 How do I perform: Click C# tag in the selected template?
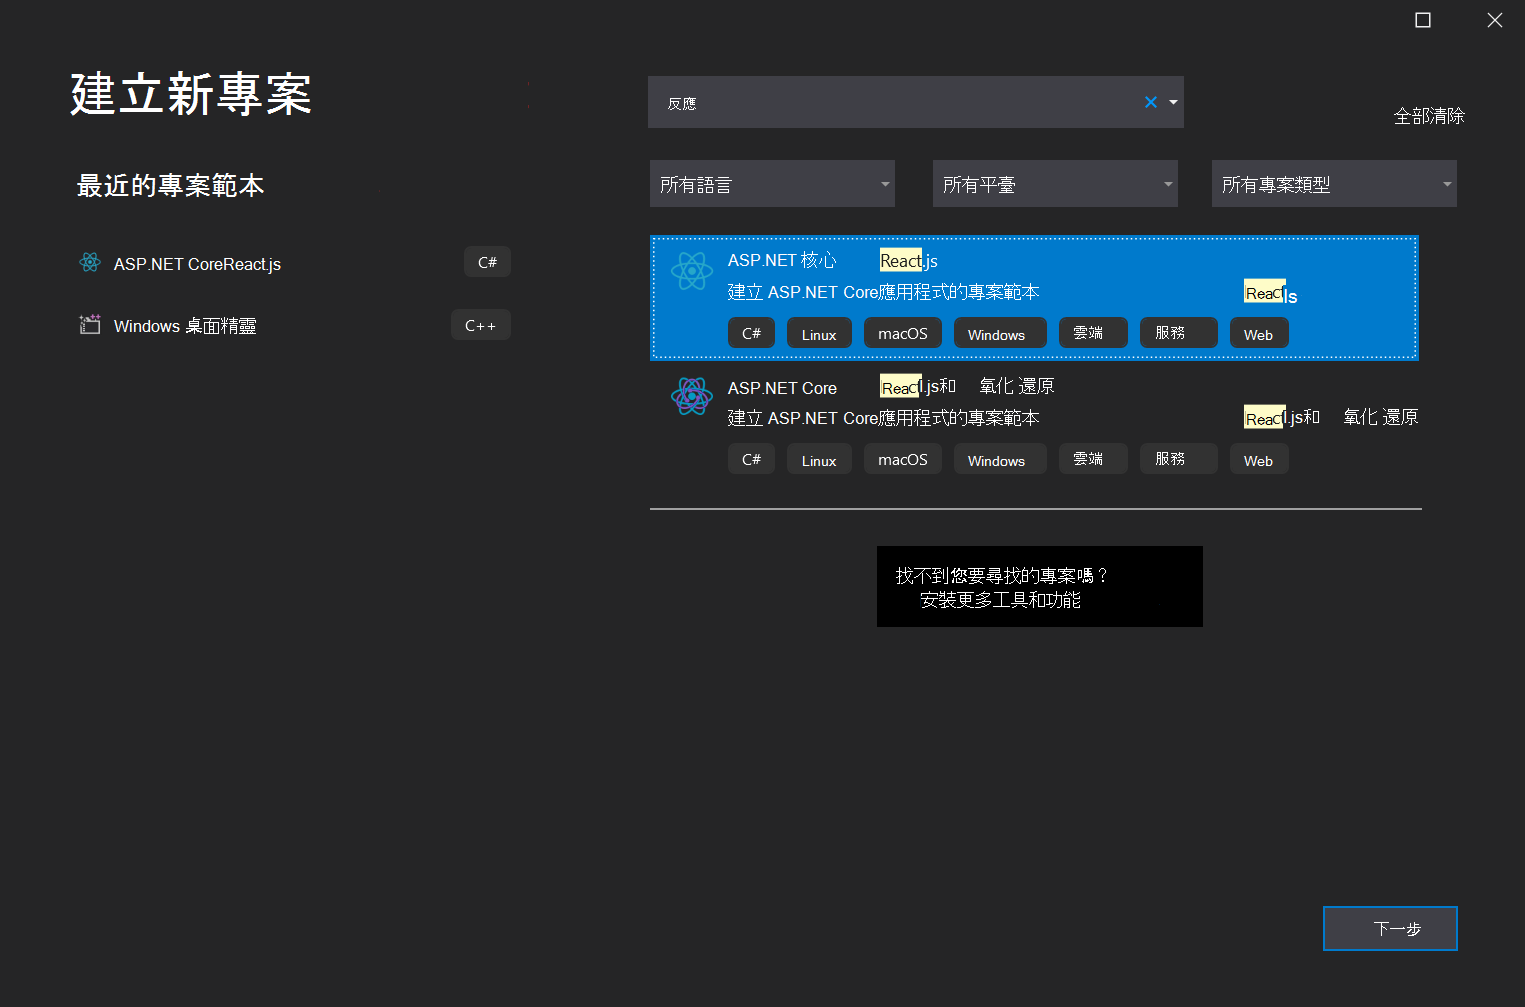[751, 333]
